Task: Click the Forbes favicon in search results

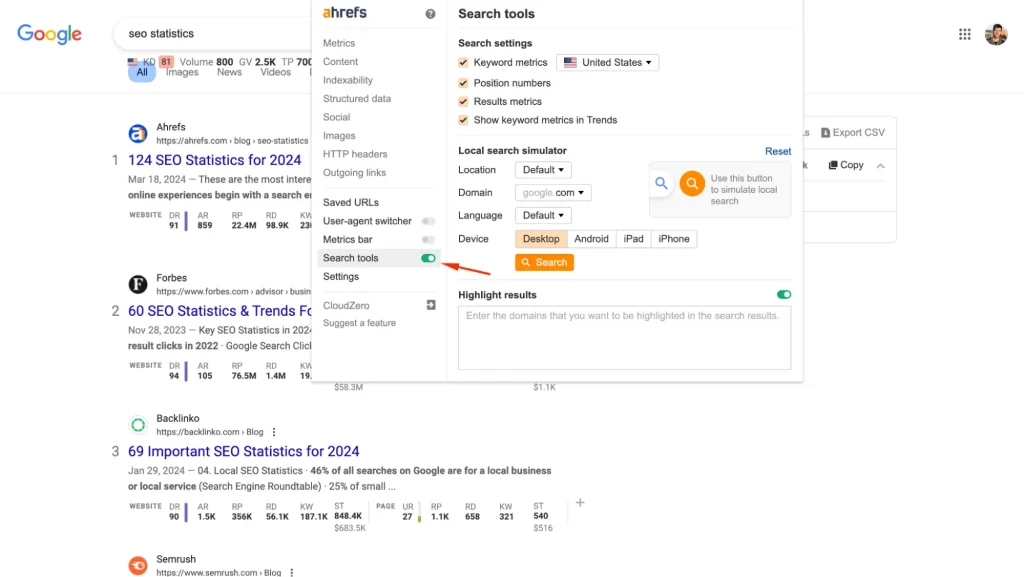Action: point(137,283)
